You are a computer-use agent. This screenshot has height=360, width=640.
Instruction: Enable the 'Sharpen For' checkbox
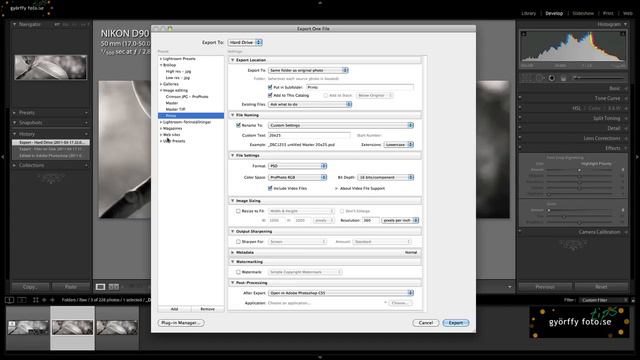pos(238,242)
